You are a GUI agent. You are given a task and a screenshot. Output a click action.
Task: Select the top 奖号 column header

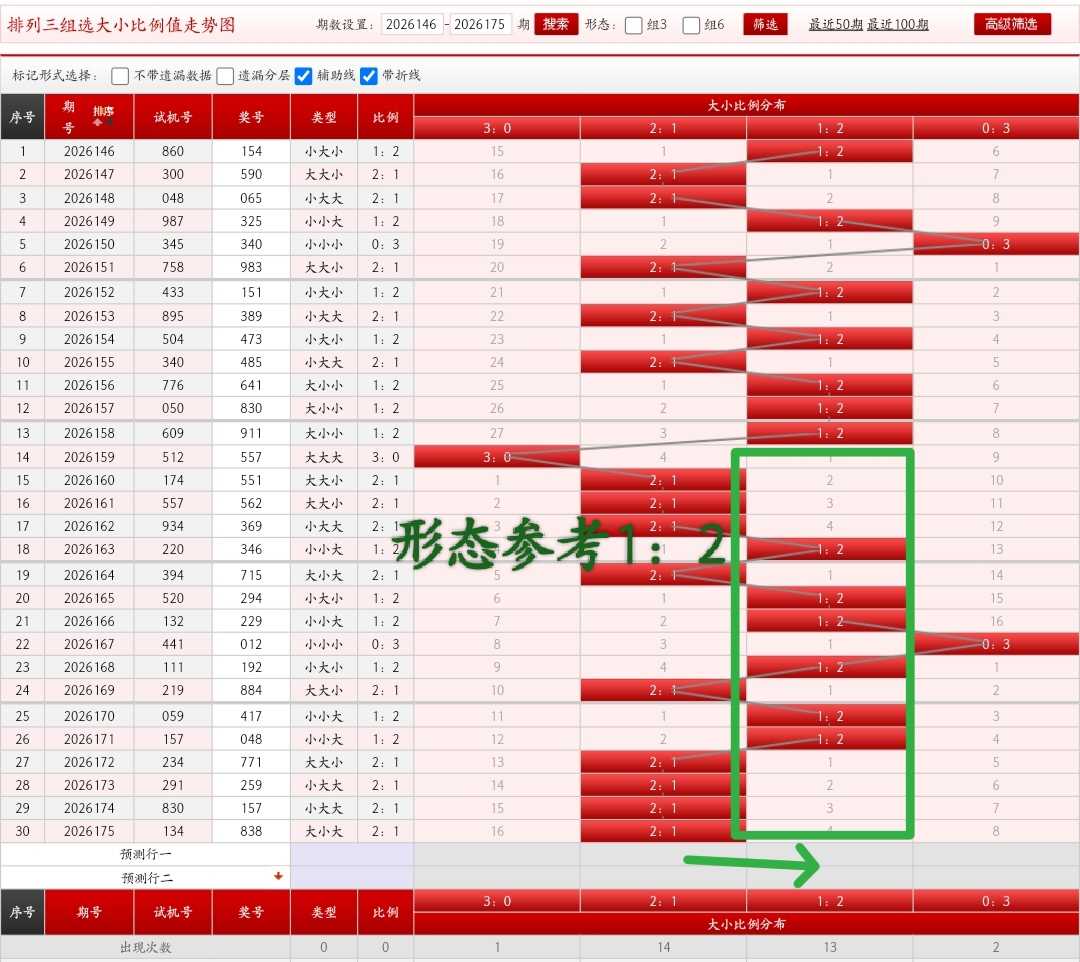coord(251,117)
